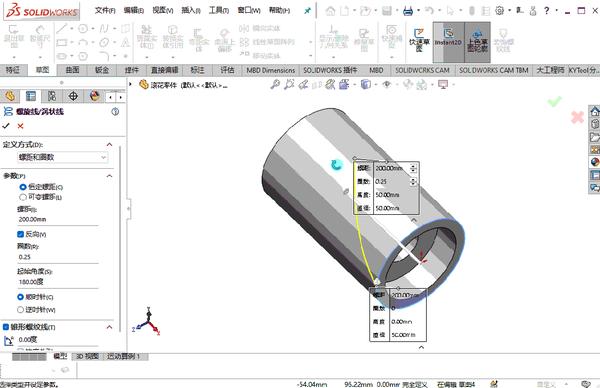Image resolution: width=600 pixels, height=388 pixels.
Task: Open the 运动算例 1 motion study tab
Action: coord(124,356)
